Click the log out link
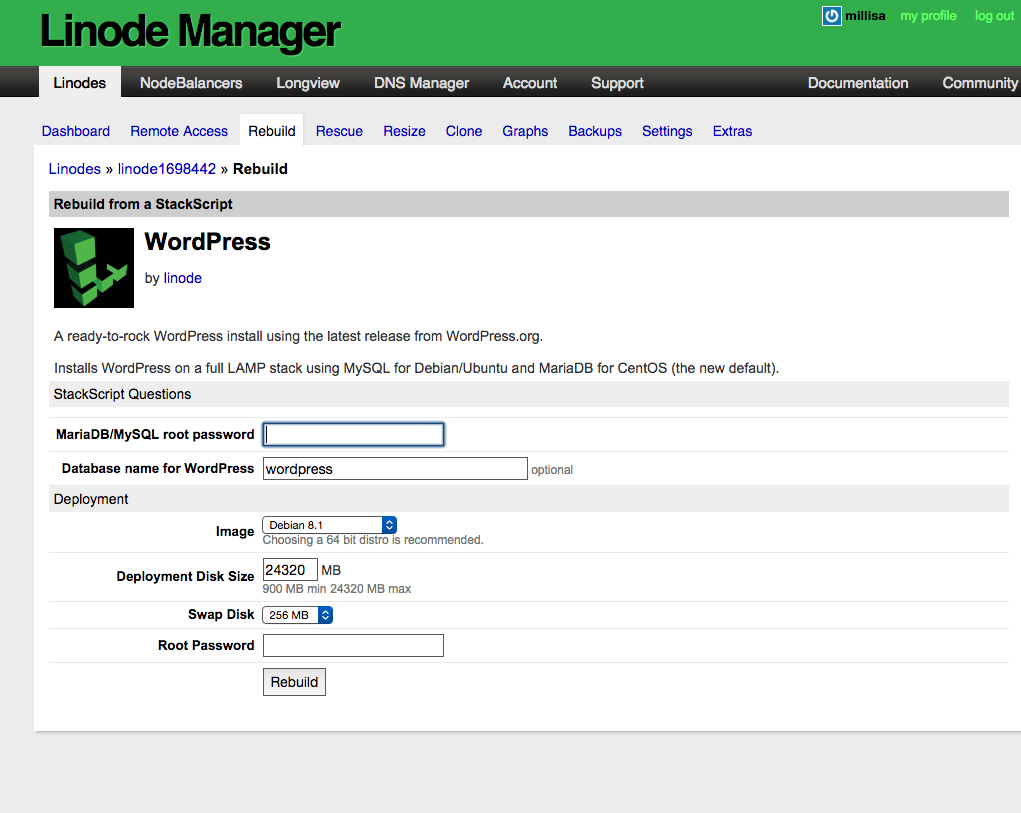This screenshot has height=813, width=1021. pyautogui.click(x=994, y=16)
